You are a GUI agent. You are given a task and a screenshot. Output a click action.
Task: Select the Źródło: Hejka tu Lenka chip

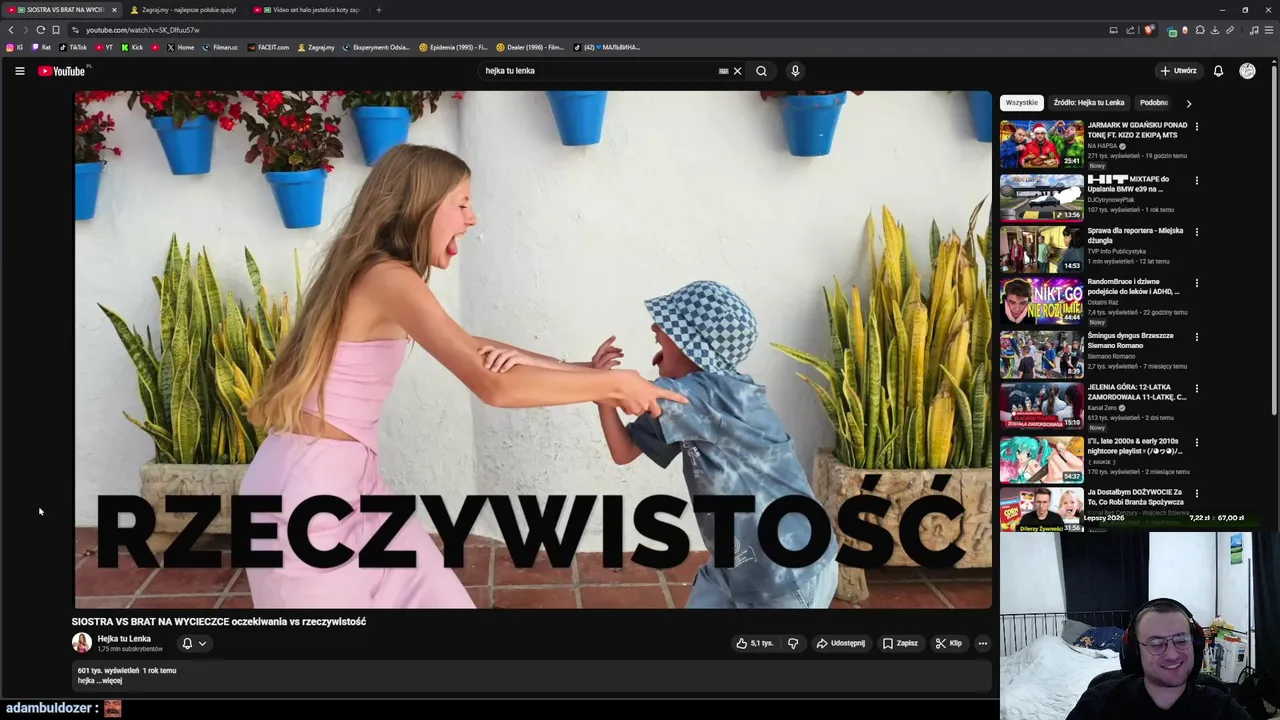tap(1089, 102)
